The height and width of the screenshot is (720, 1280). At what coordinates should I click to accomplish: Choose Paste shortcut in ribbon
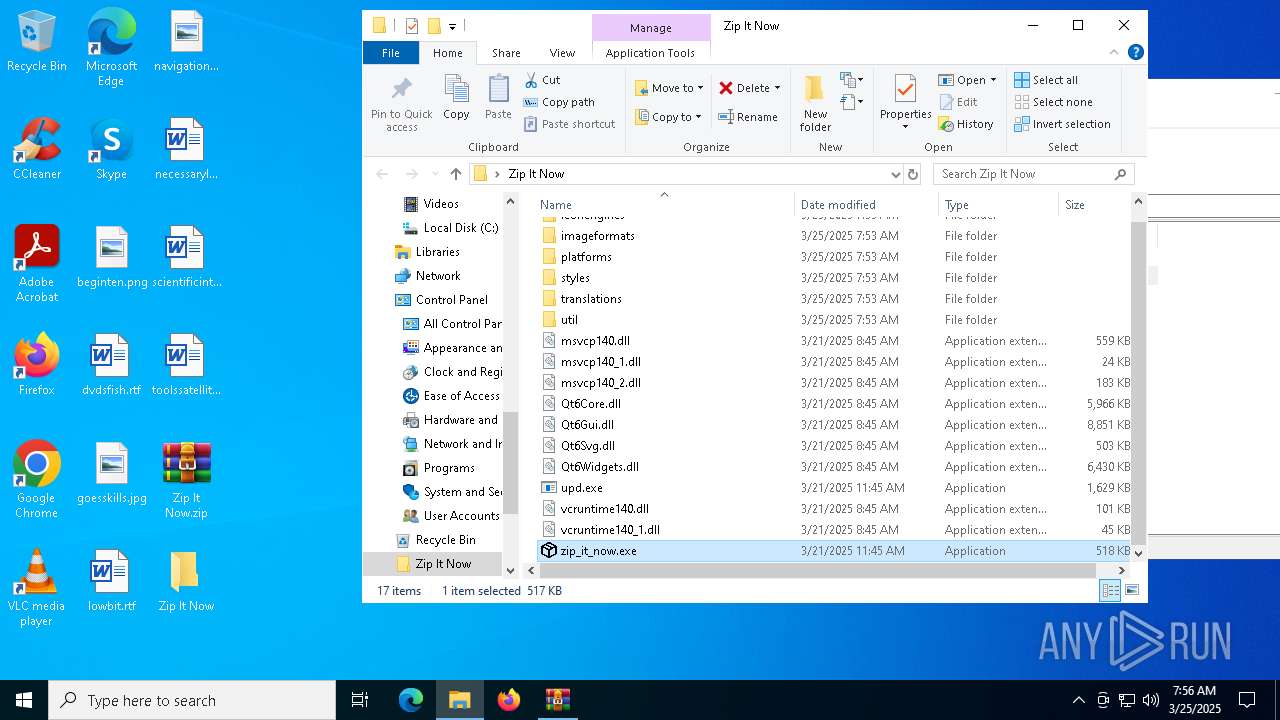click(568, 124)
